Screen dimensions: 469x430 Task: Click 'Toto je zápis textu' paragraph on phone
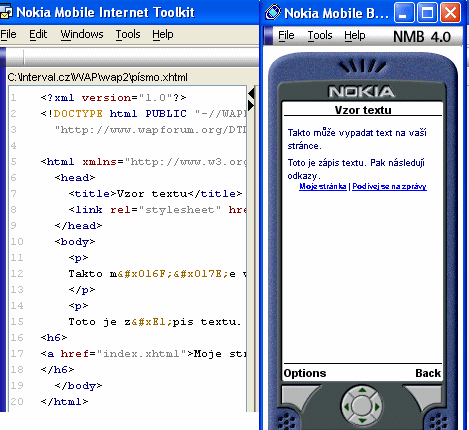point(356,169)
